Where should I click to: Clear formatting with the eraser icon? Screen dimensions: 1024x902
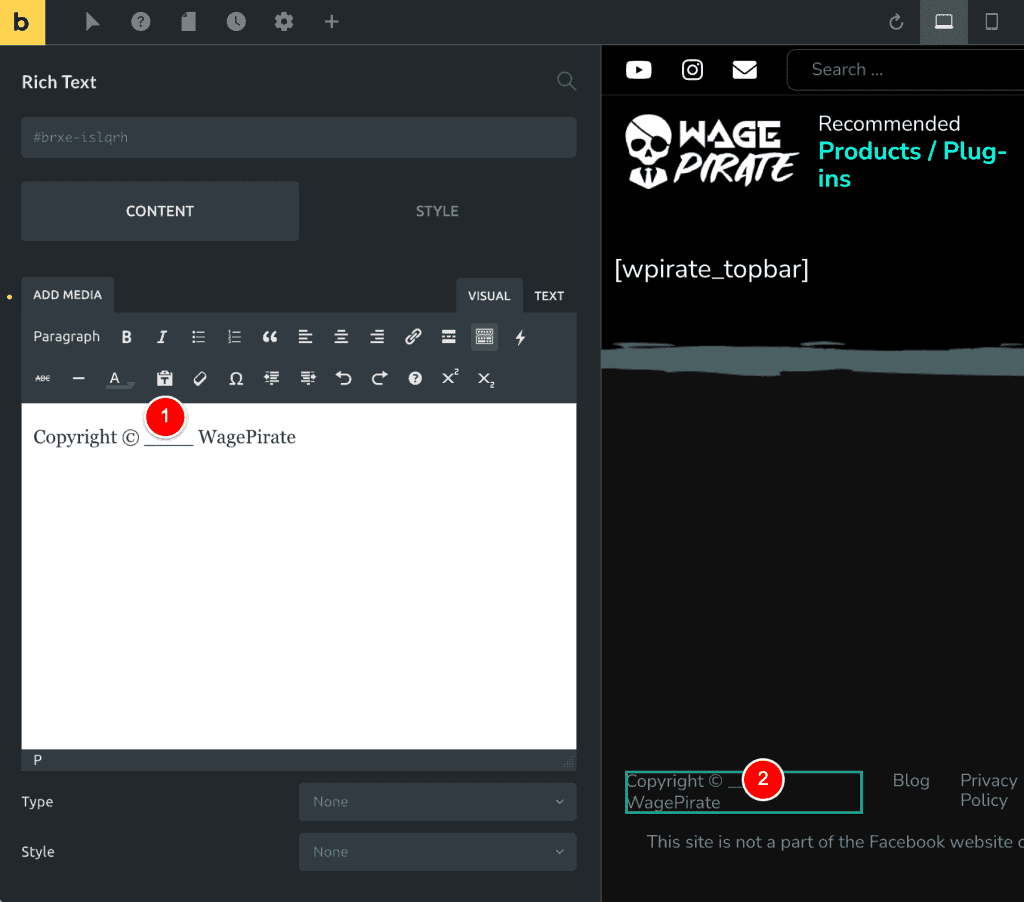pyautogui.click(x=199, y=378)
